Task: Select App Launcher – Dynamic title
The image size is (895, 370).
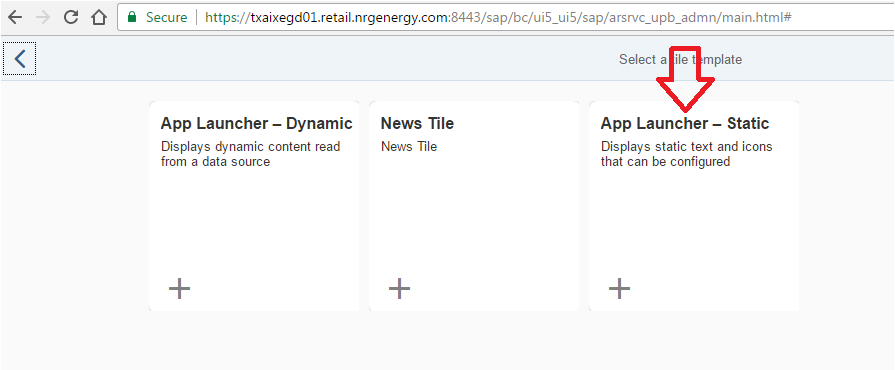Action: coord(256,123)
